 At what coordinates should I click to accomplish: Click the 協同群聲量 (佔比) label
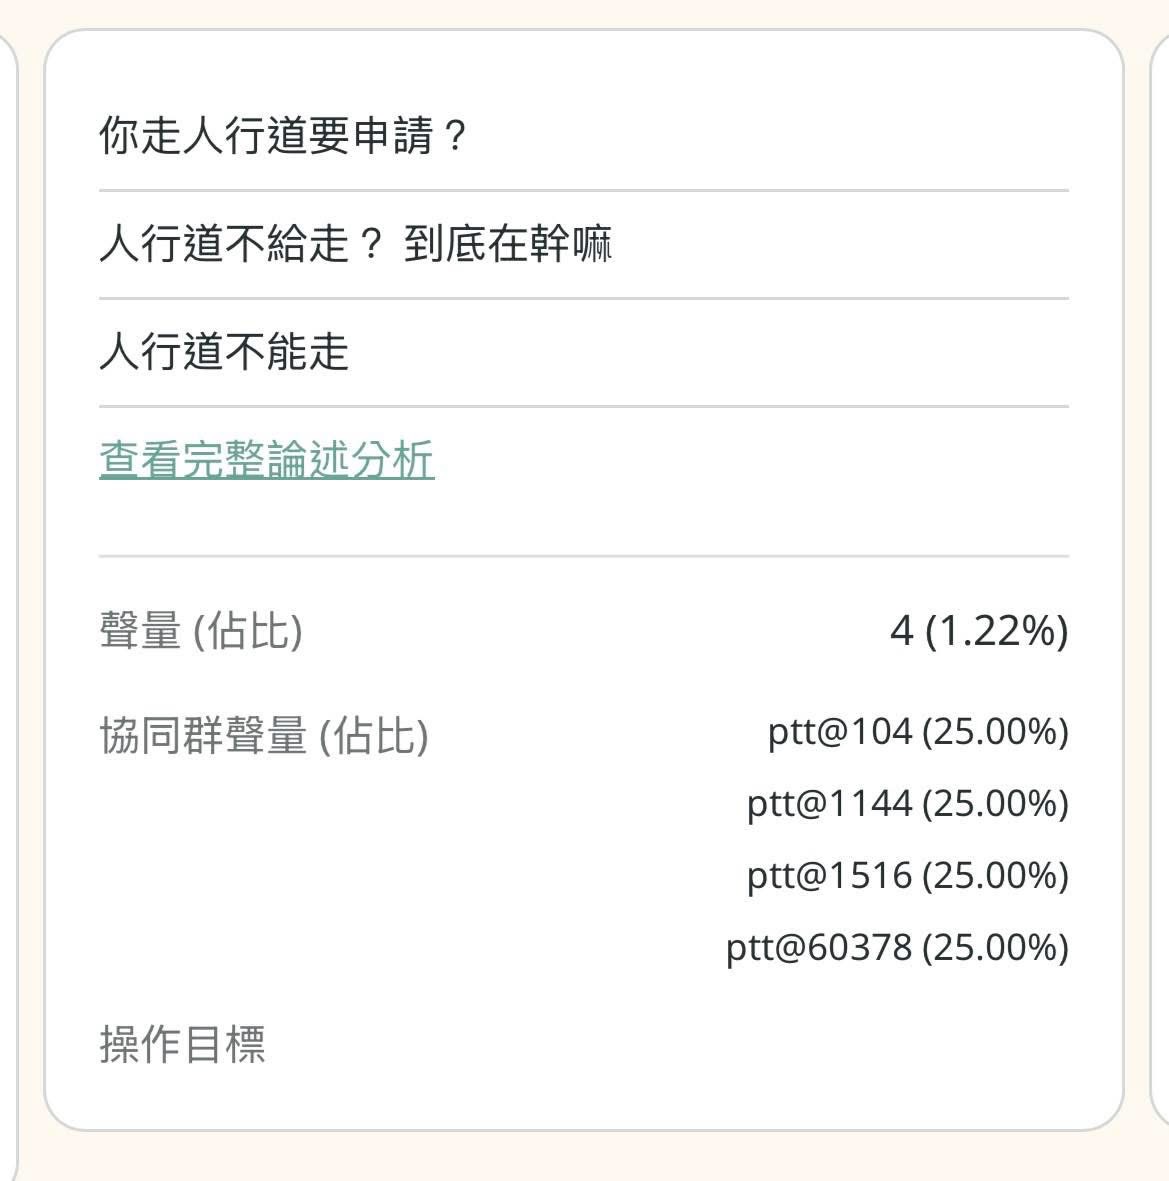click(x=264, y=736)
